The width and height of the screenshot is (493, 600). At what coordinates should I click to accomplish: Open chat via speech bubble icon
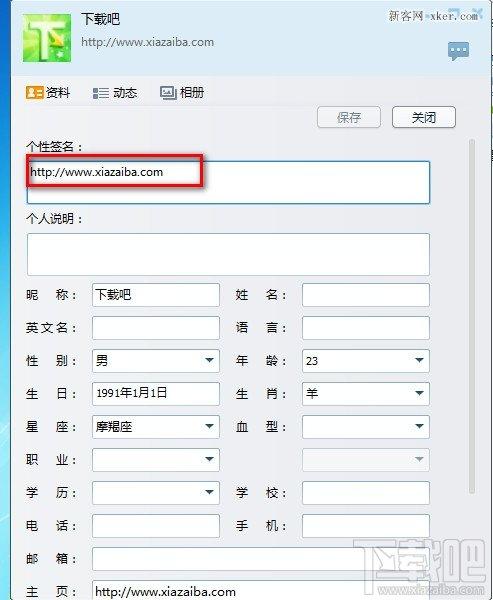point(458,51)
